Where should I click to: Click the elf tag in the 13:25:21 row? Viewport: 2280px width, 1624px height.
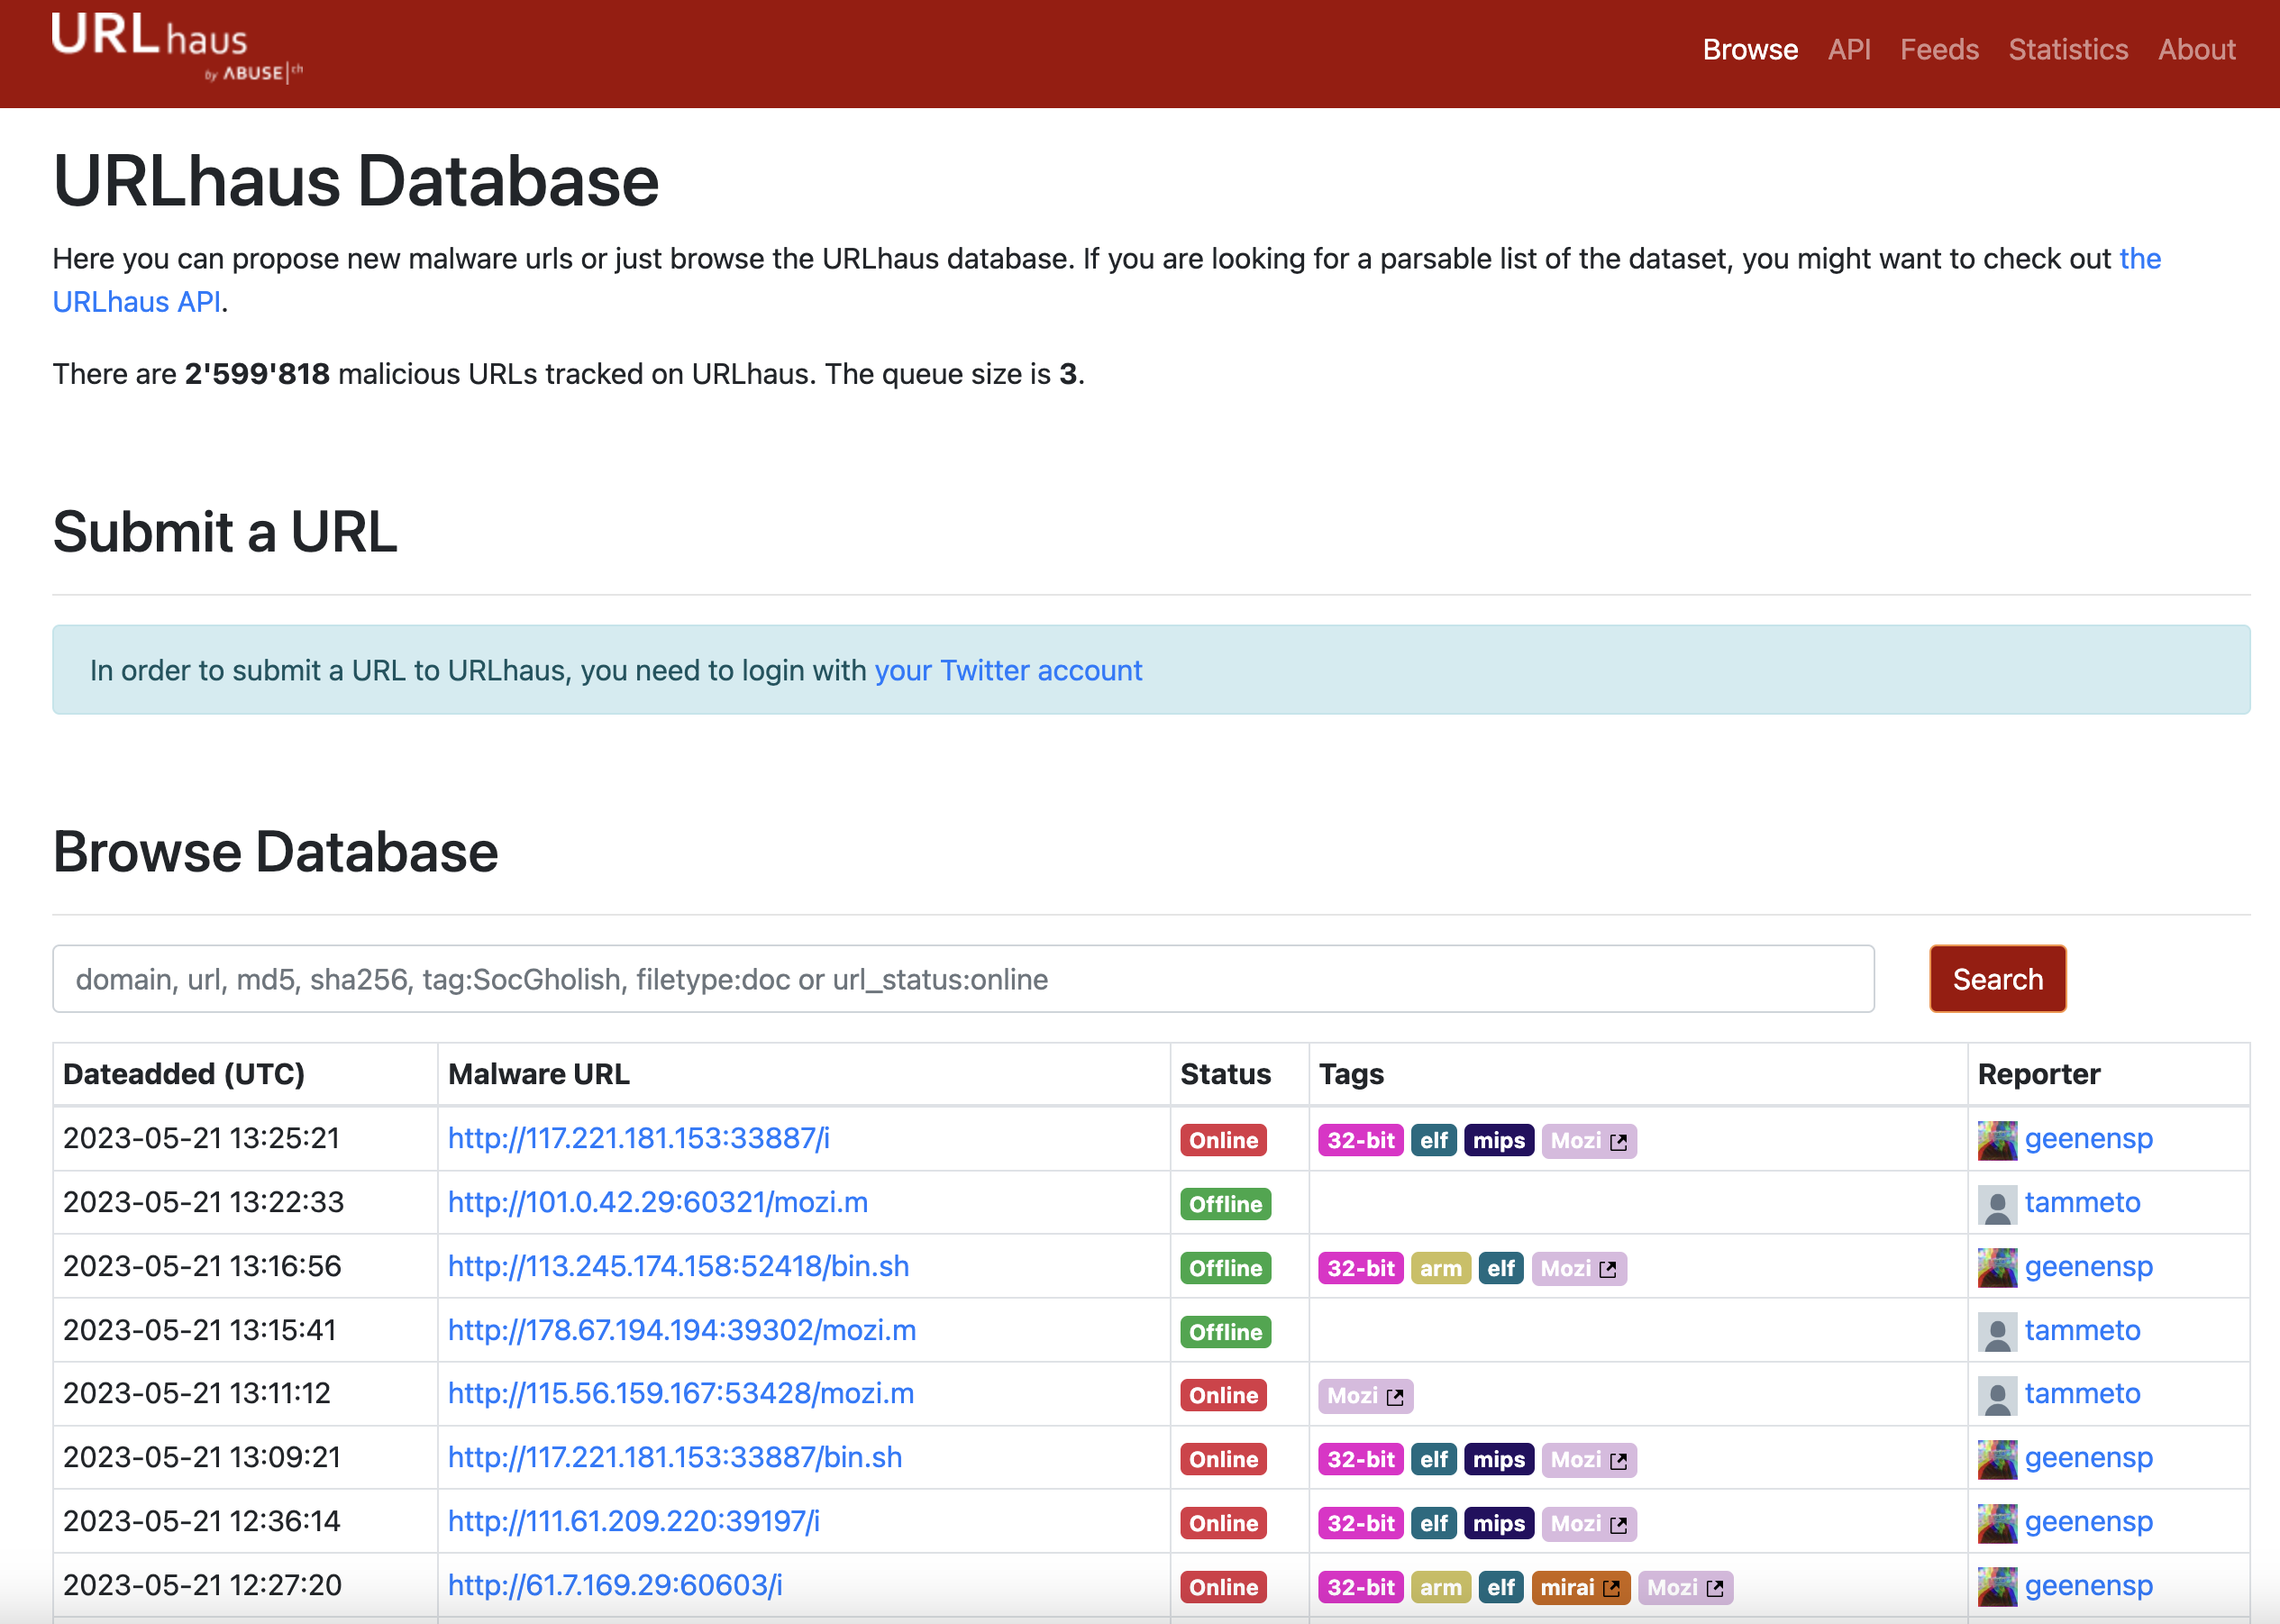(1434, 1141)
